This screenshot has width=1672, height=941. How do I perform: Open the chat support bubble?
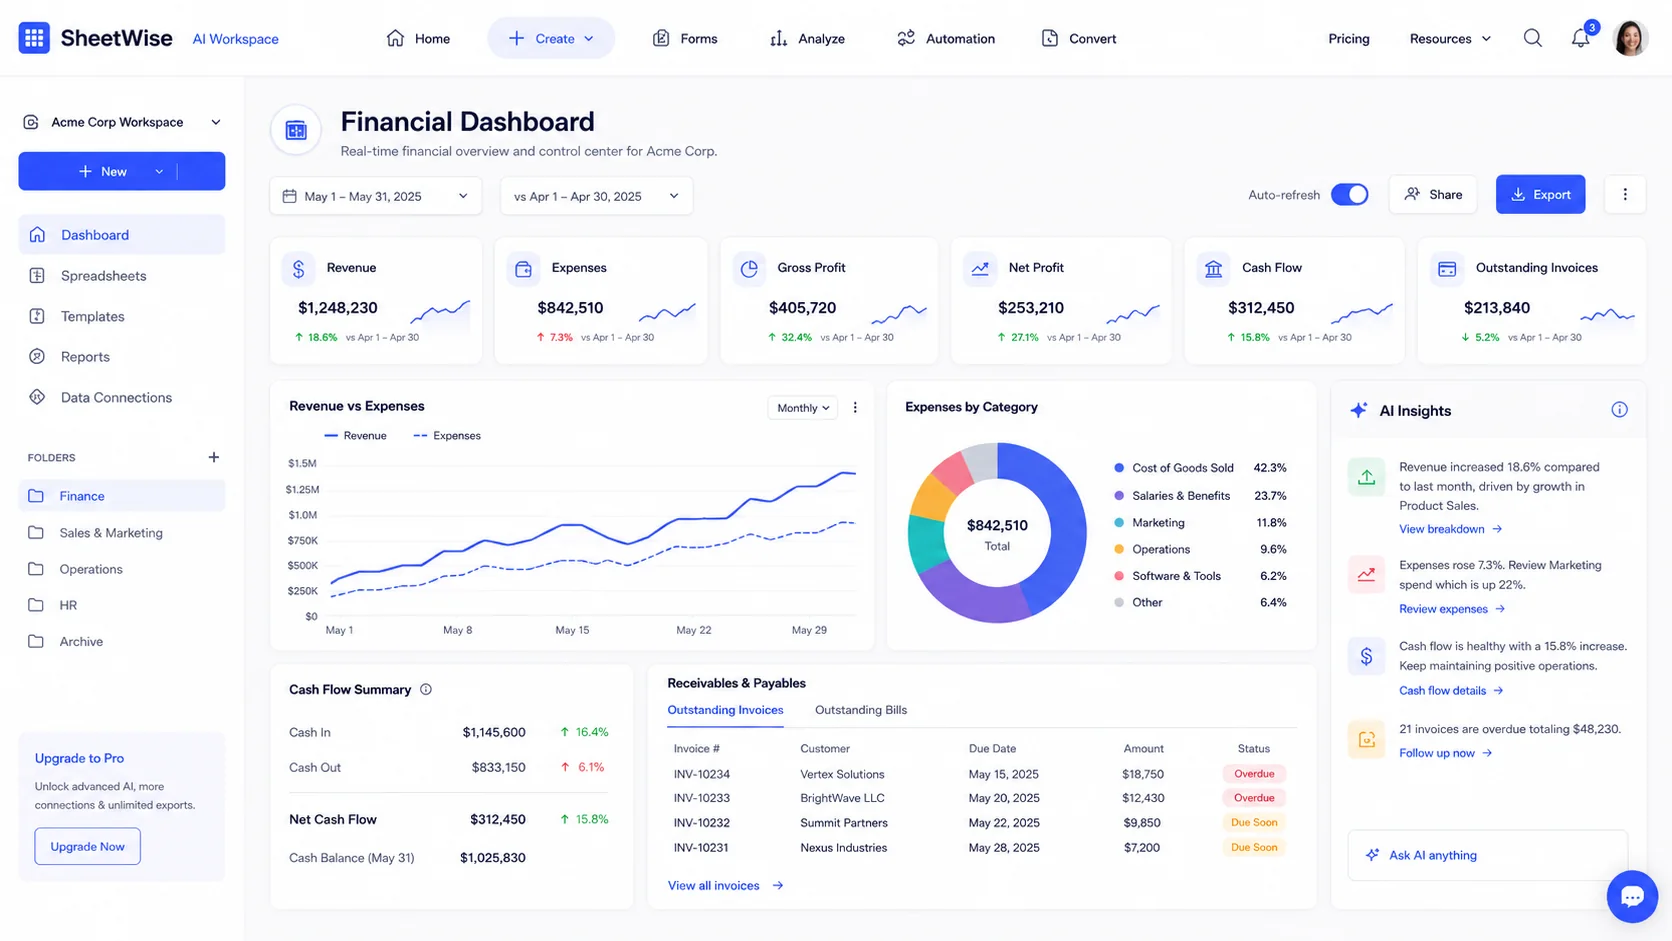coord(1632,896)
